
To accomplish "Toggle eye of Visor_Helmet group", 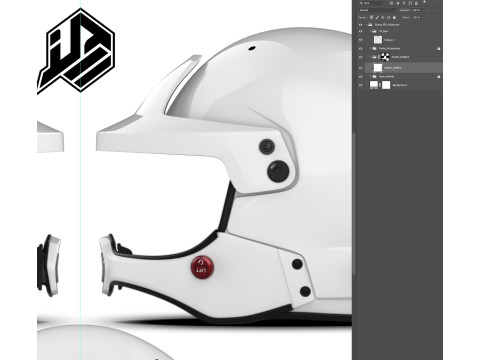I will [360, 76].
